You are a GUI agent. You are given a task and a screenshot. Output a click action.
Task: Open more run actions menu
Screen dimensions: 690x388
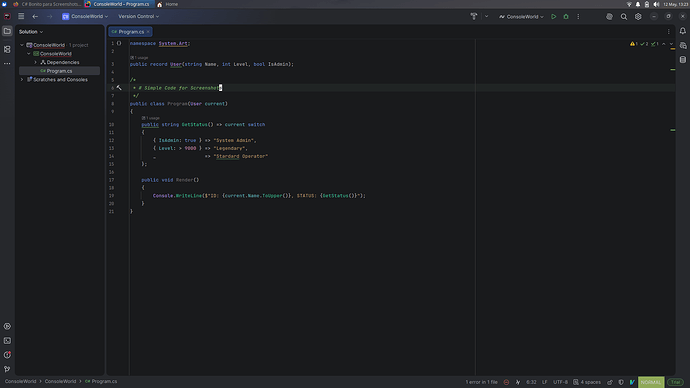(578, 17)
